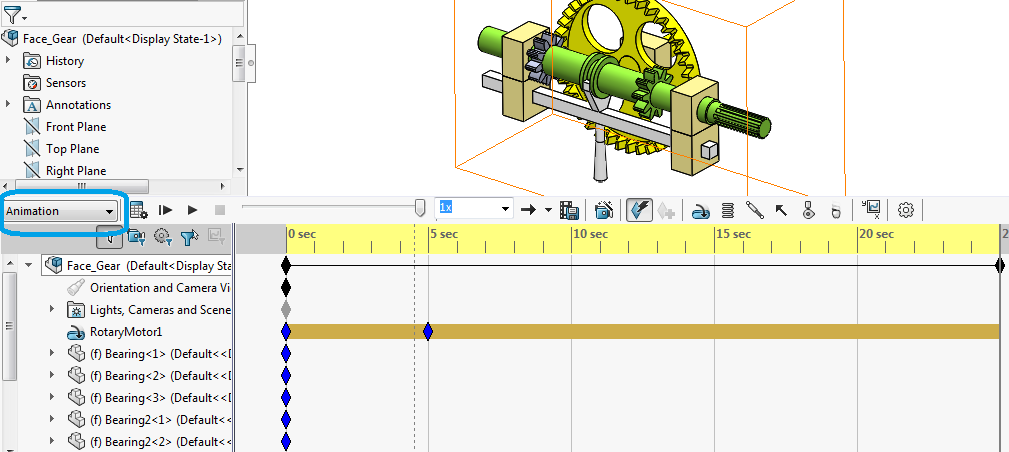Select the History tree item
Screen dimensions: 1009x452
pyautogui.click(x=65, y=61)
